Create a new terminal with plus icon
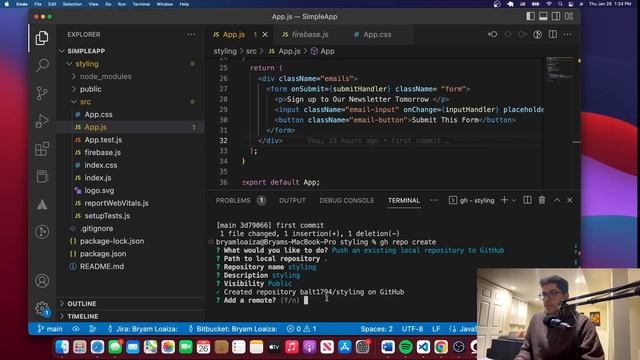This screenshot has width=640, height=360. [x=504, y=200]
